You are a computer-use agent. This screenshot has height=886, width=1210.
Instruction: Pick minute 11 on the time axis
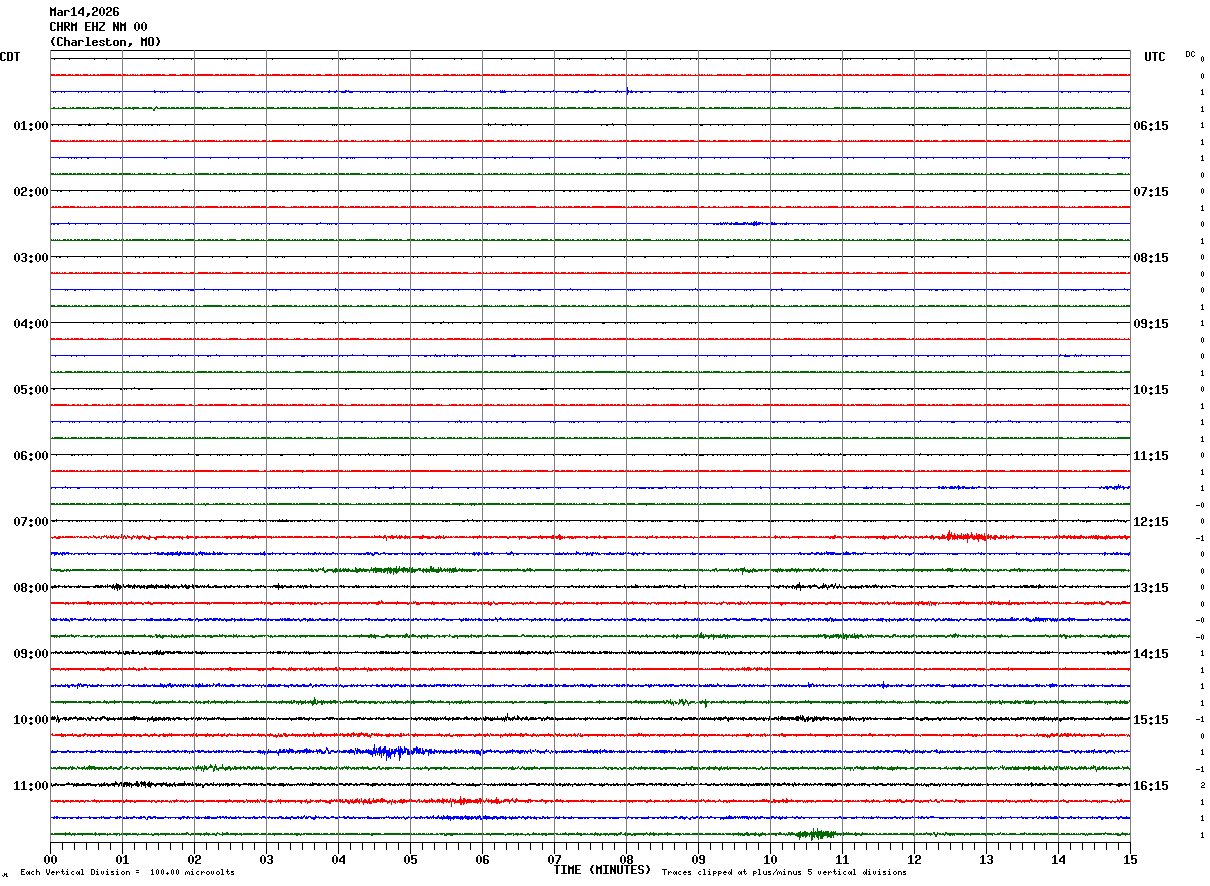click(x=842, y=859)
